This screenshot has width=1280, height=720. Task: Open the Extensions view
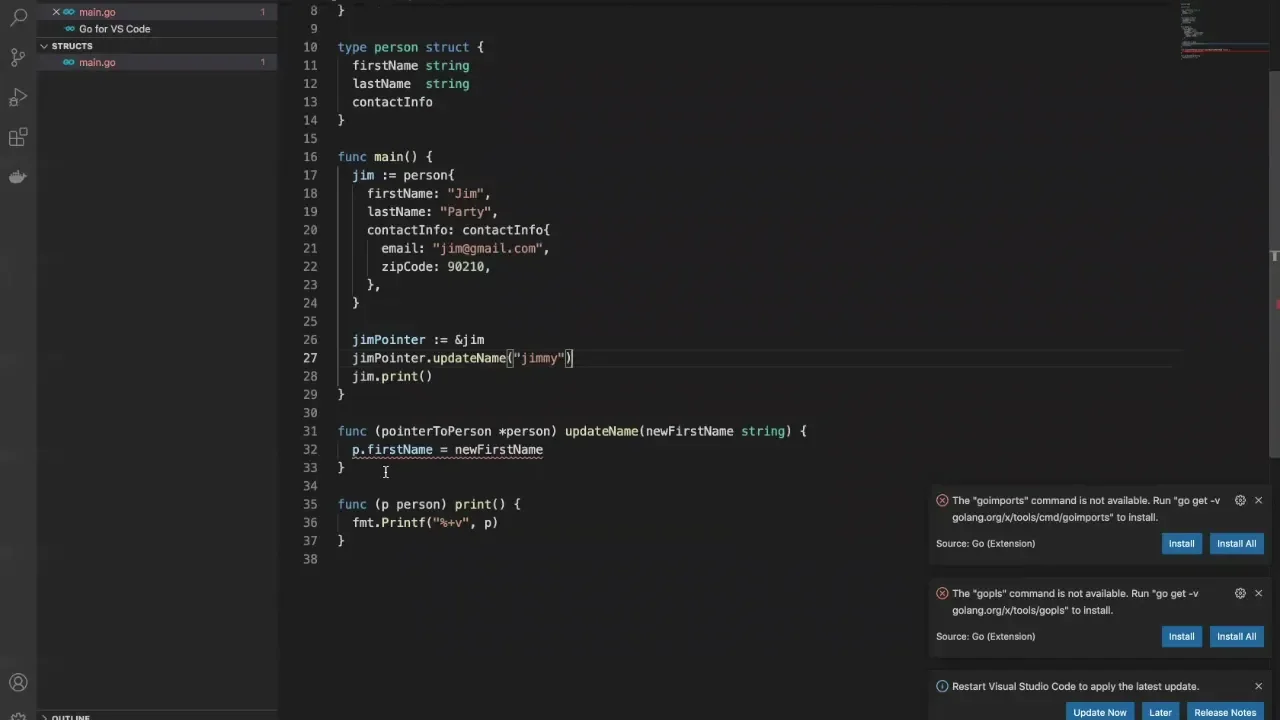click(x=18, y=137)
